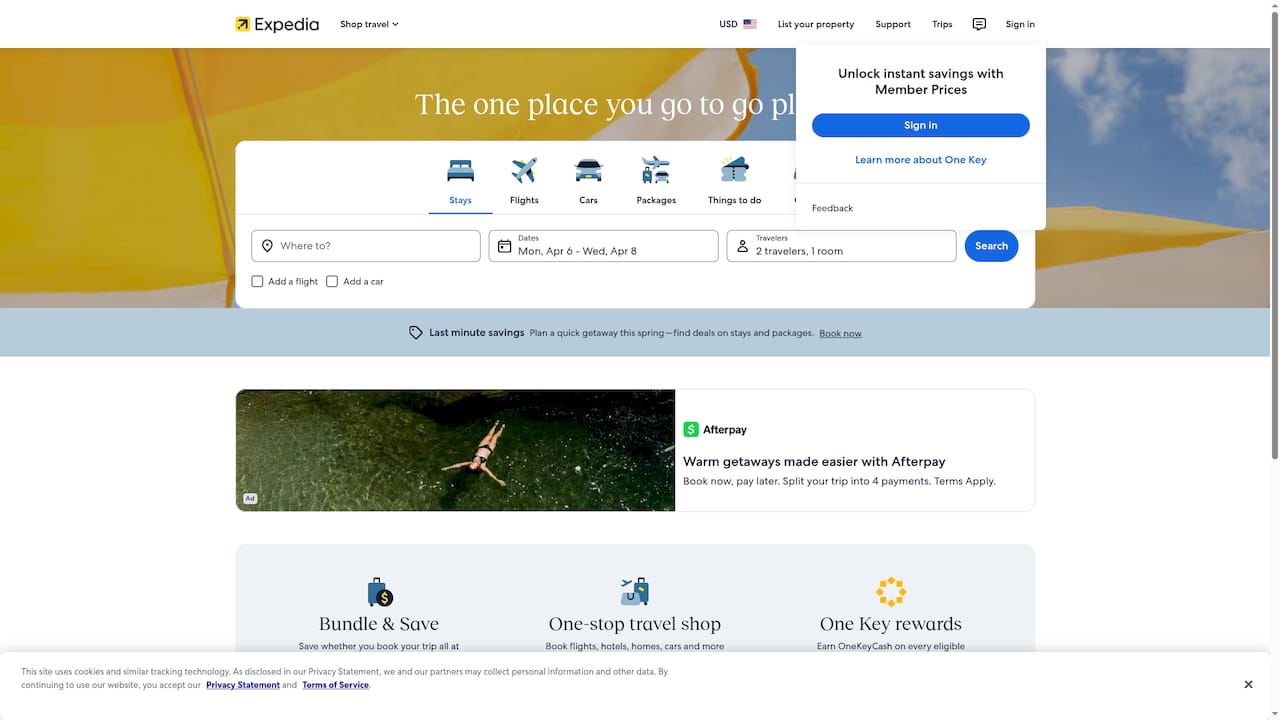Click the Afterpay swimming pool ad image
This screenshot has height=720, width=1280.
455,450
